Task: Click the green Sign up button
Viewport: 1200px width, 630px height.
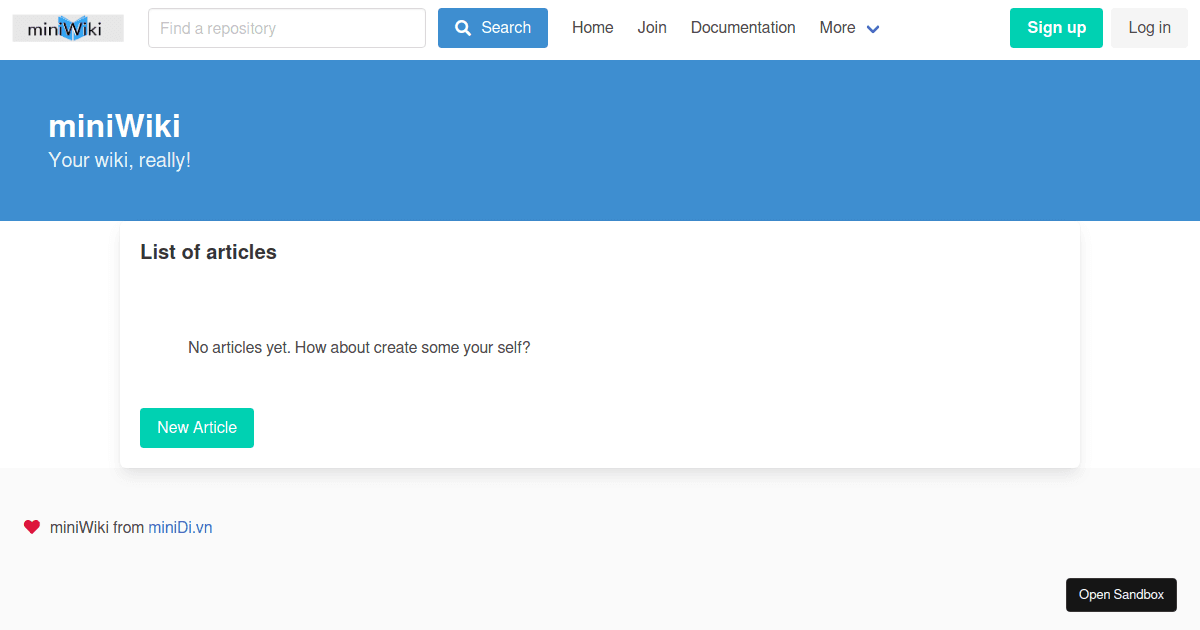Action: (1056, 27)
